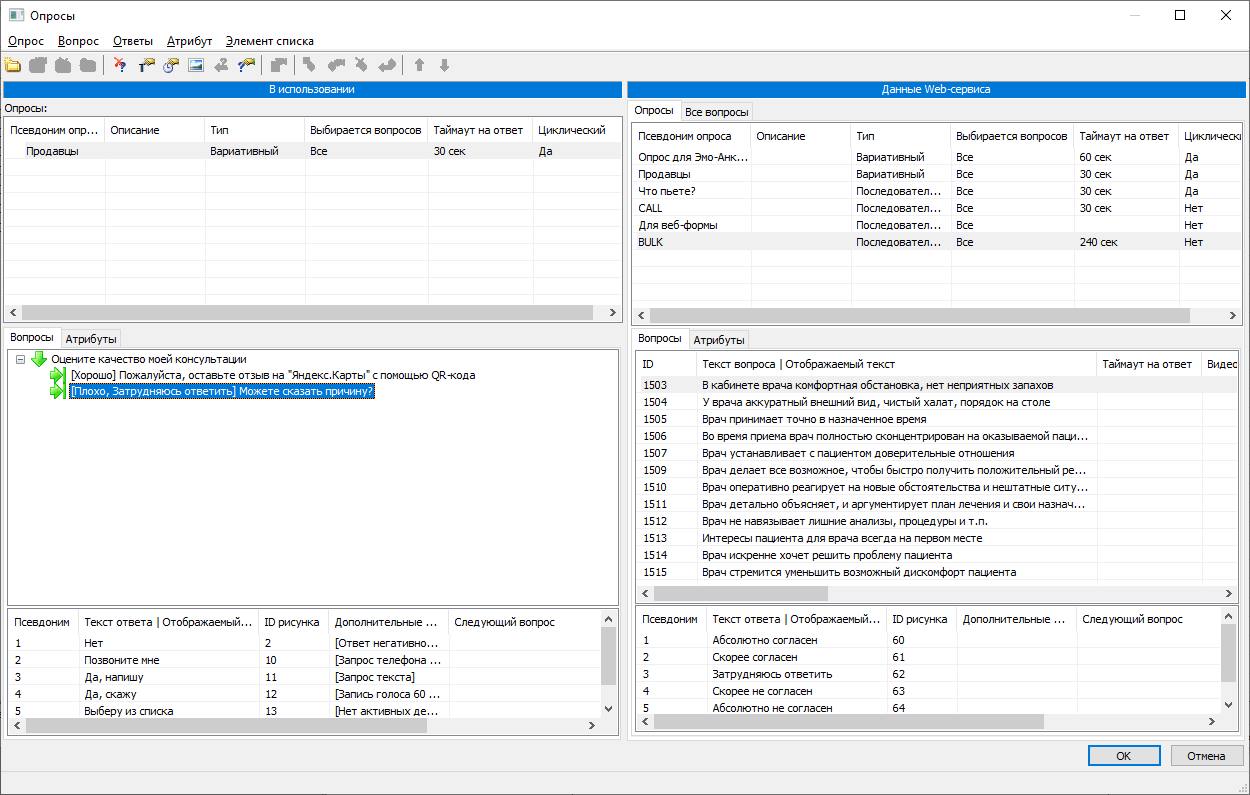Screen dimensions: 1250x795
Task: Click the yellow new survey folder icon
Action: pos(13,66)
